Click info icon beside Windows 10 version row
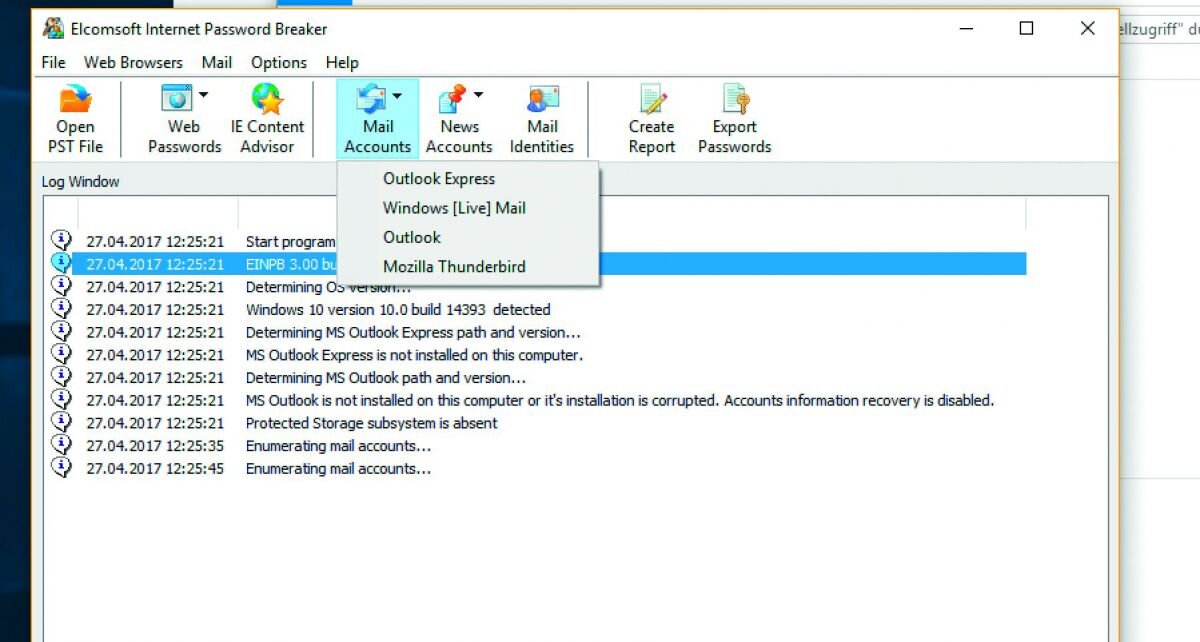The height and width of the screenshot is (642, 1200). click(61, 309)
